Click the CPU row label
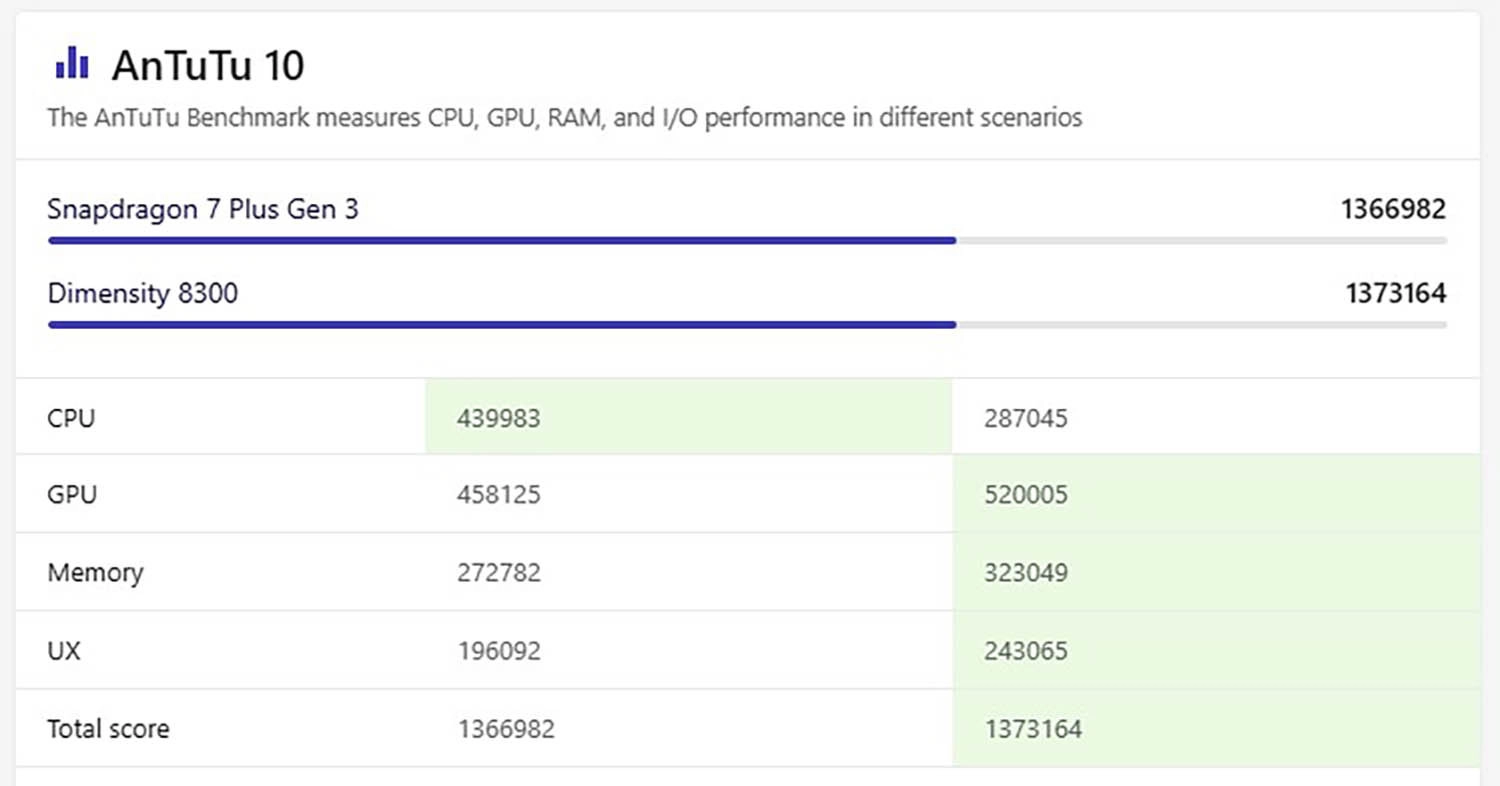This screenshot has height=786, width=1500. pos(71,417)
